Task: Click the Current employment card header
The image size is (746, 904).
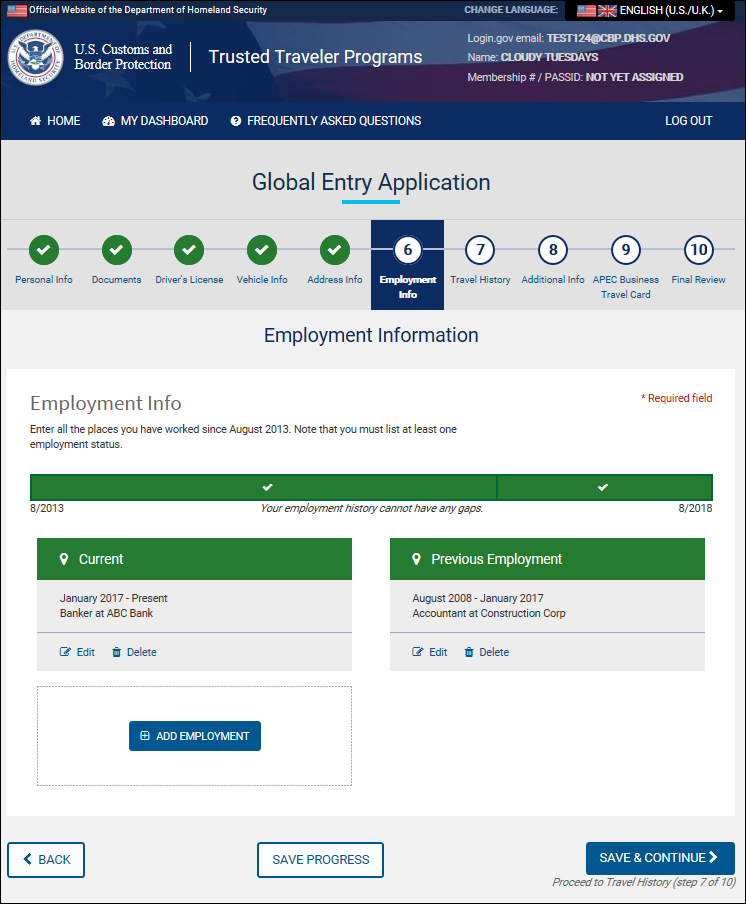Action: (x=194, y=559)
